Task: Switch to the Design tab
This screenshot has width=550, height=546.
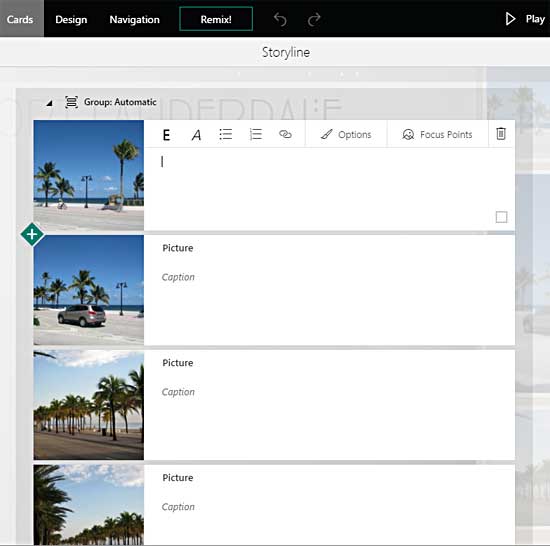Action: (x=71, y=19)
